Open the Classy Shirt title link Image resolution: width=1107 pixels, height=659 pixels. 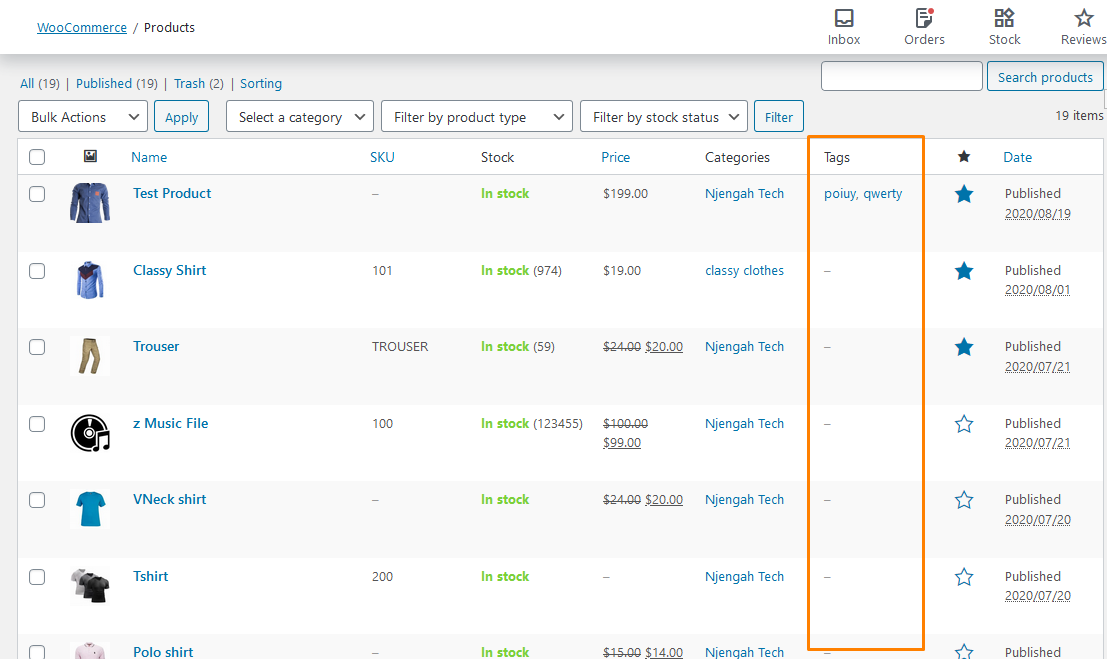click(x=169, y=271)
